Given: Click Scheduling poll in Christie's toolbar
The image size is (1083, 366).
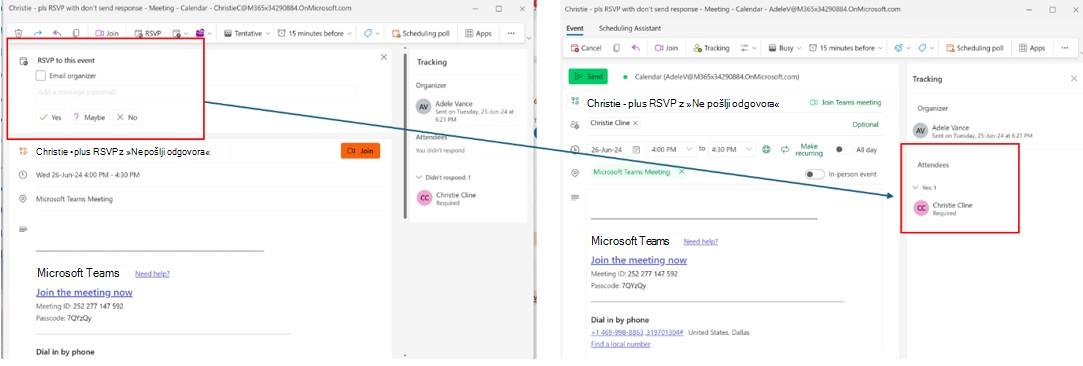Looking at the screenshot, I should [421, 33].
